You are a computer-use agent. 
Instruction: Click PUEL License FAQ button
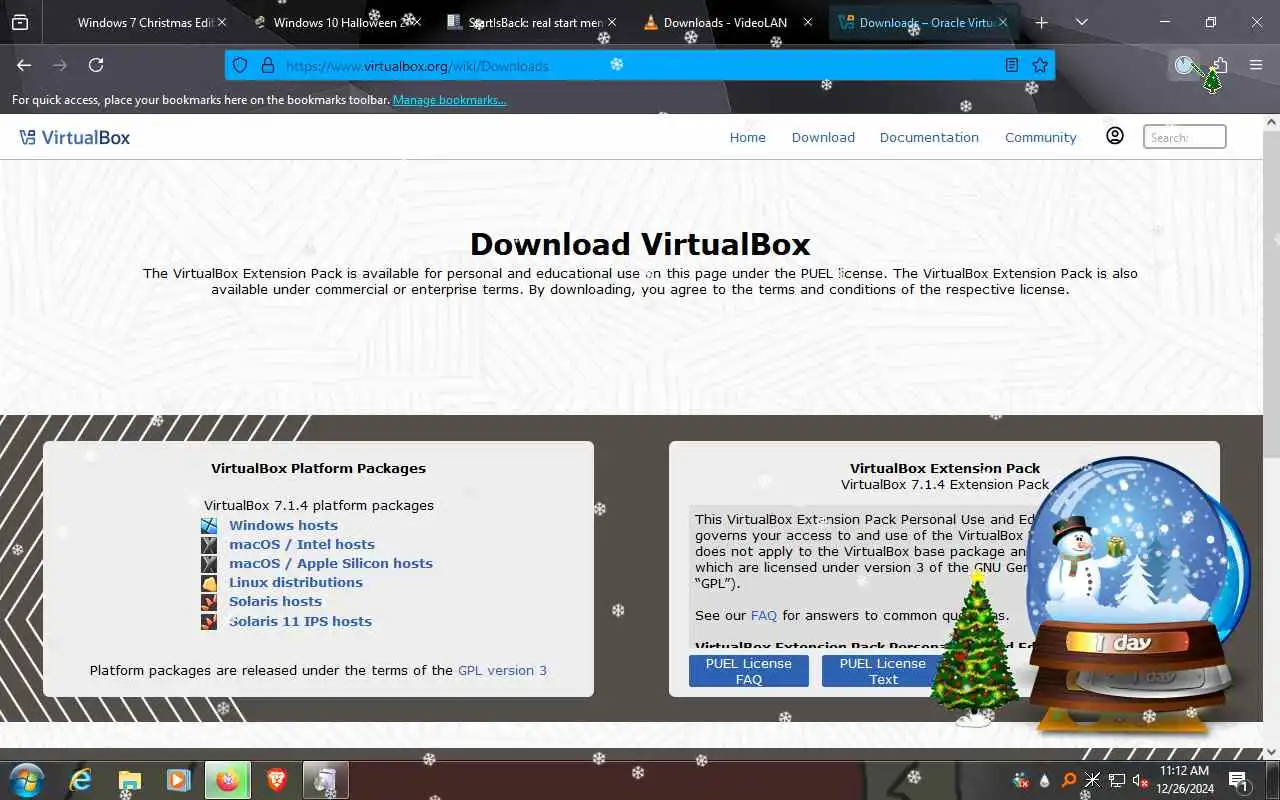(749, 671)
